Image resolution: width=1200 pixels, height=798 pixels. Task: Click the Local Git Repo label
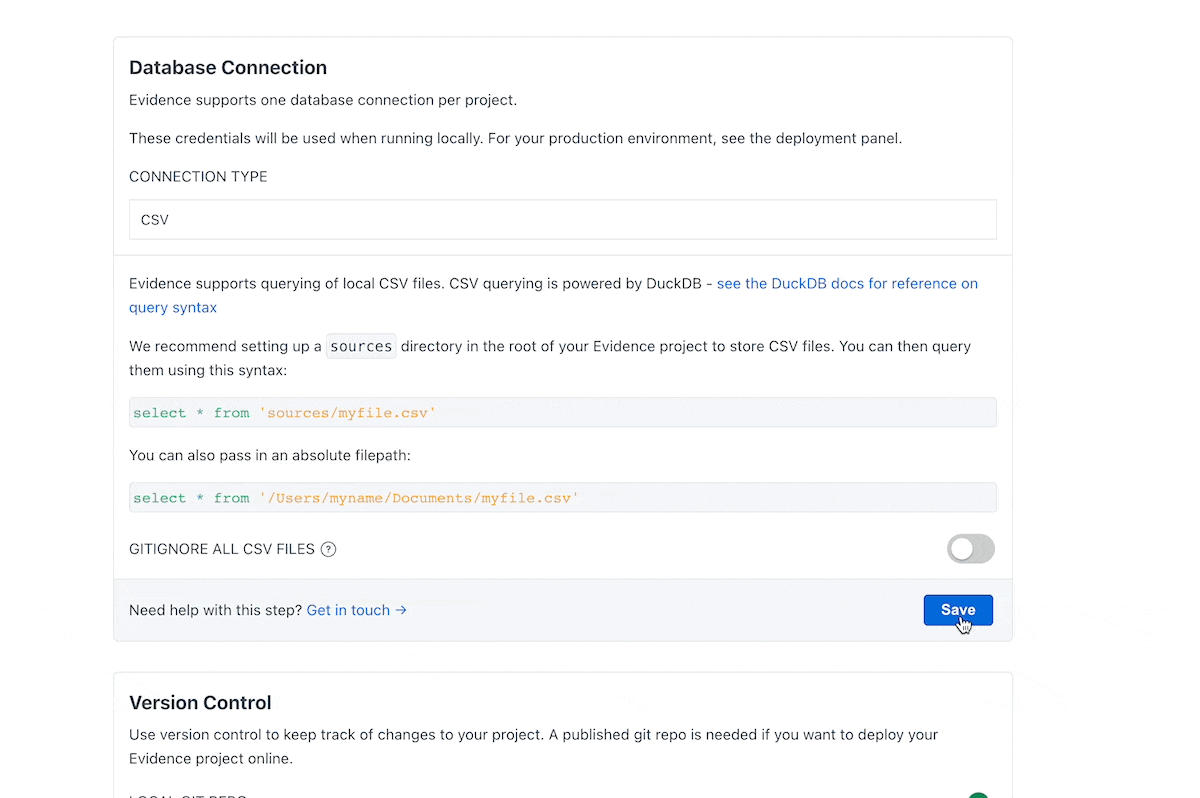185,795
